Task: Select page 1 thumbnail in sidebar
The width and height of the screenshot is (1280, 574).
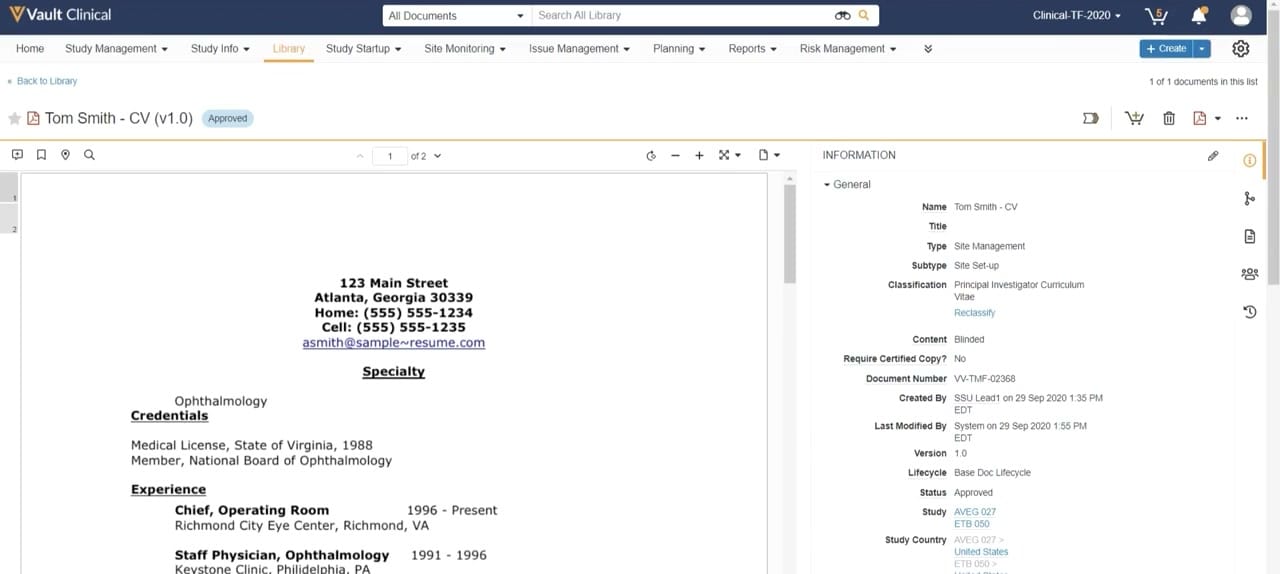Action: tap(9, 188)
